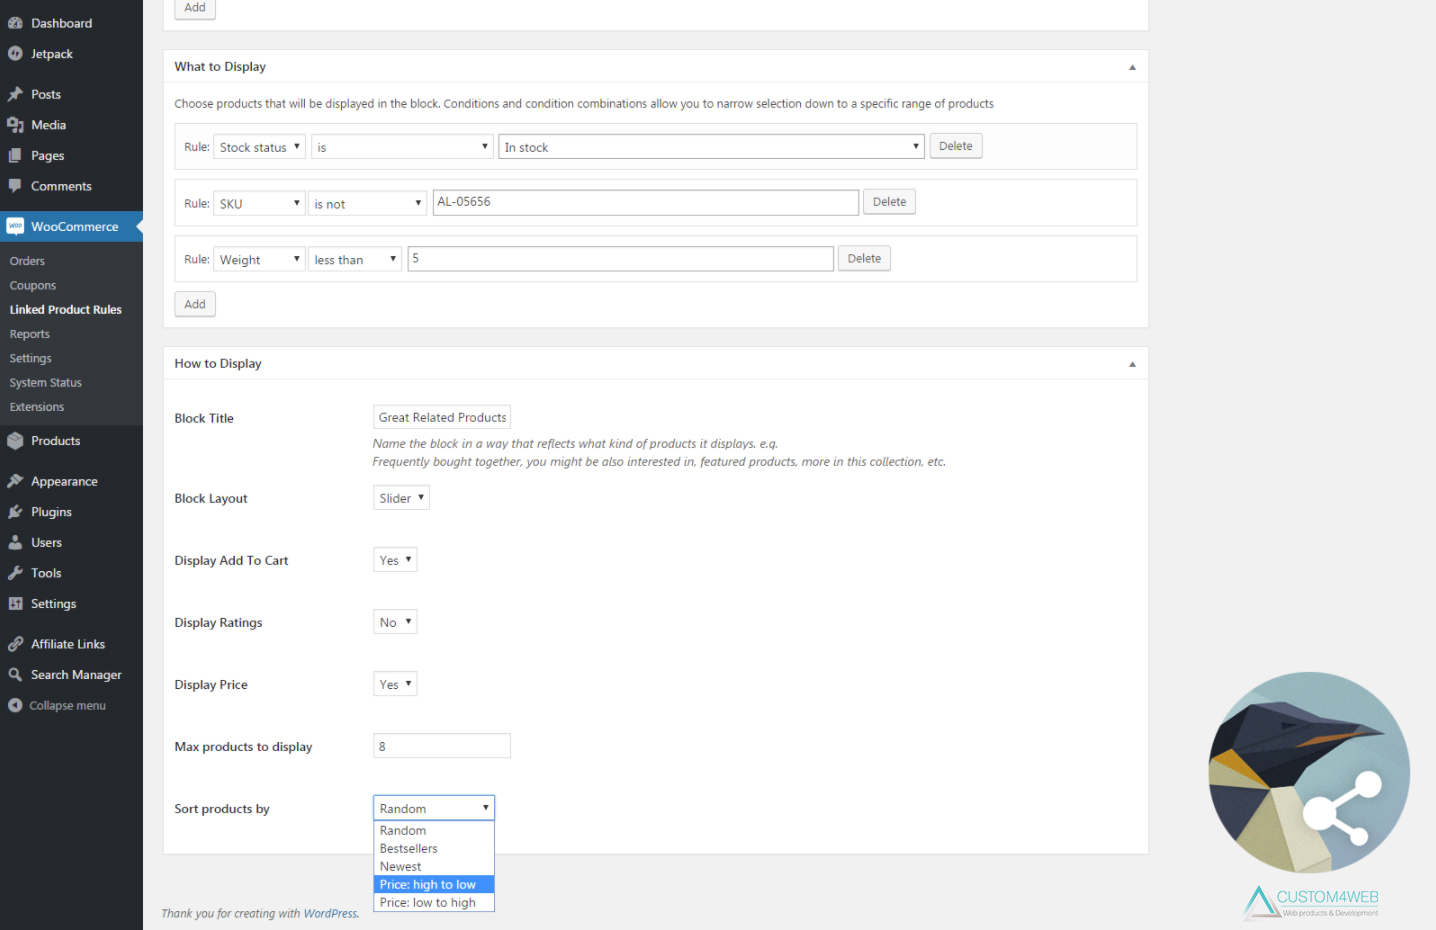The image size is (1436, 930).
Task: Click Add button below the rules
Action: coord(195,304)
